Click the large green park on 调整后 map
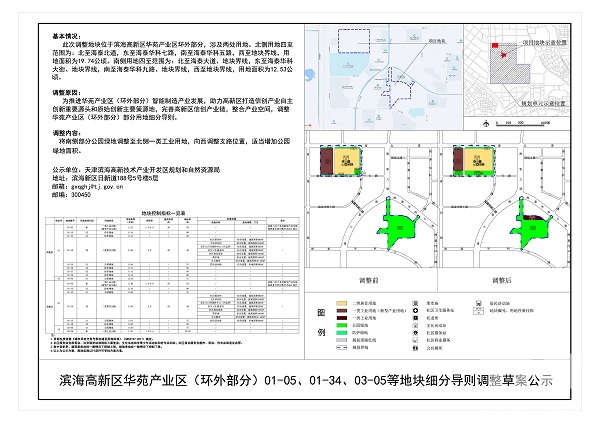 pos(531,232)
